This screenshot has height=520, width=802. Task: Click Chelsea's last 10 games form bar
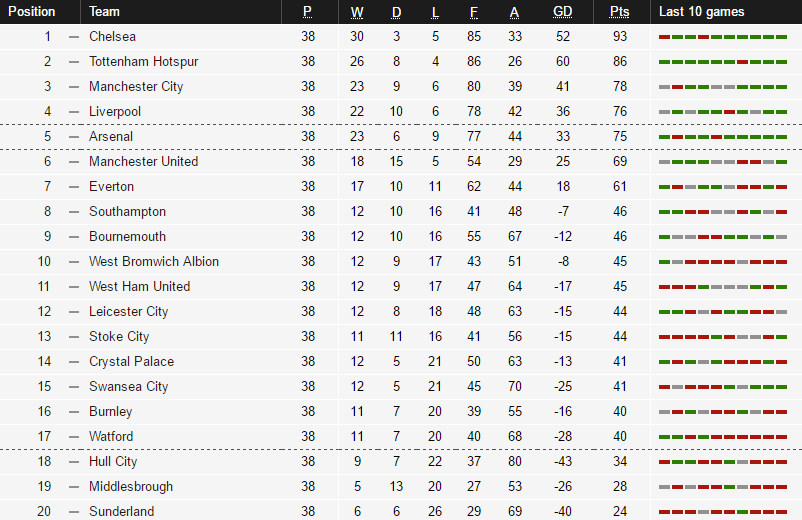pyautogui.click(x=723, y=37)
